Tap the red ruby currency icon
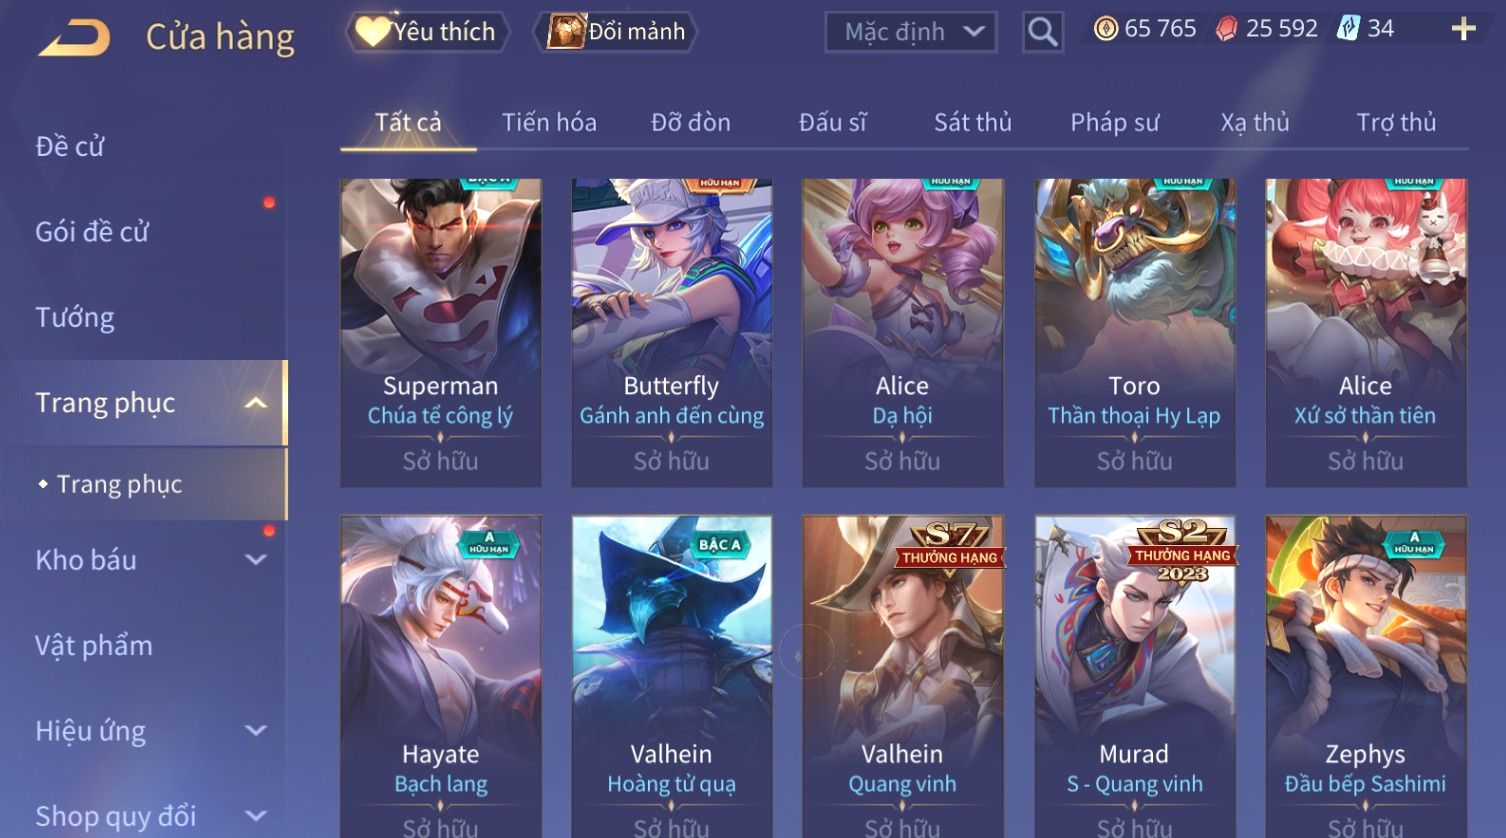 pyautogui.click(x=1226, y=29)
